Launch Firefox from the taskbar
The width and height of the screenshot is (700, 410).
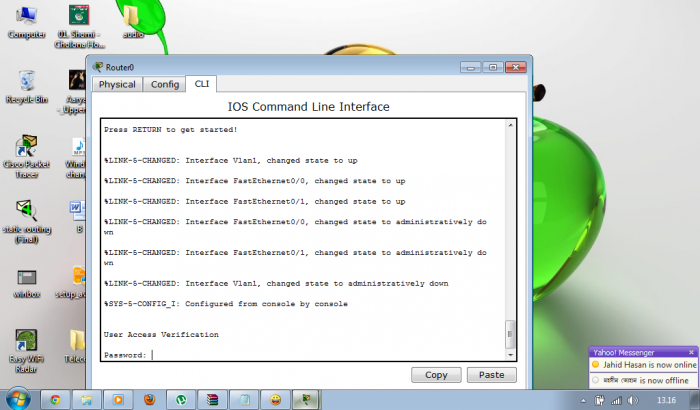pos(150,399)
